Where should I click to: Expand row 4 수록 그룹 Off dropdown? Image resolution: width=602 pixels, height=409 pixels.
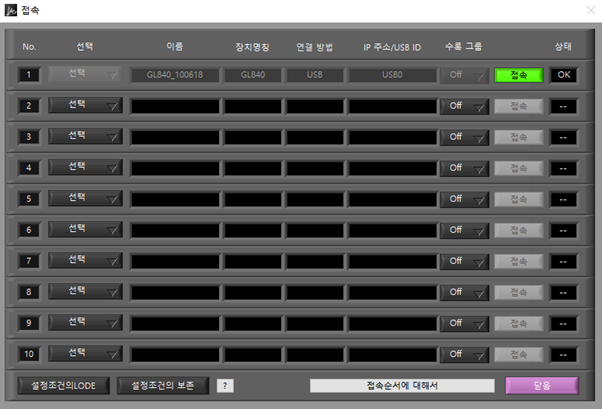[x=464, y=169]
